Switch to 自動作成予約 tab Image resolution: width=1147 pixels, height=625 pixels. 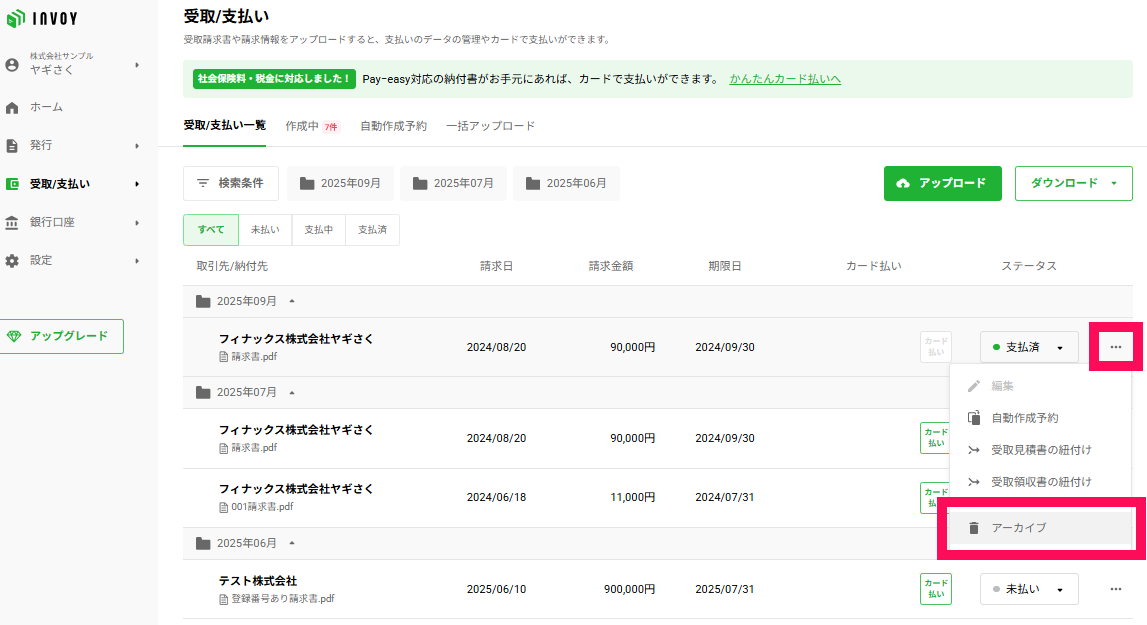394,126
